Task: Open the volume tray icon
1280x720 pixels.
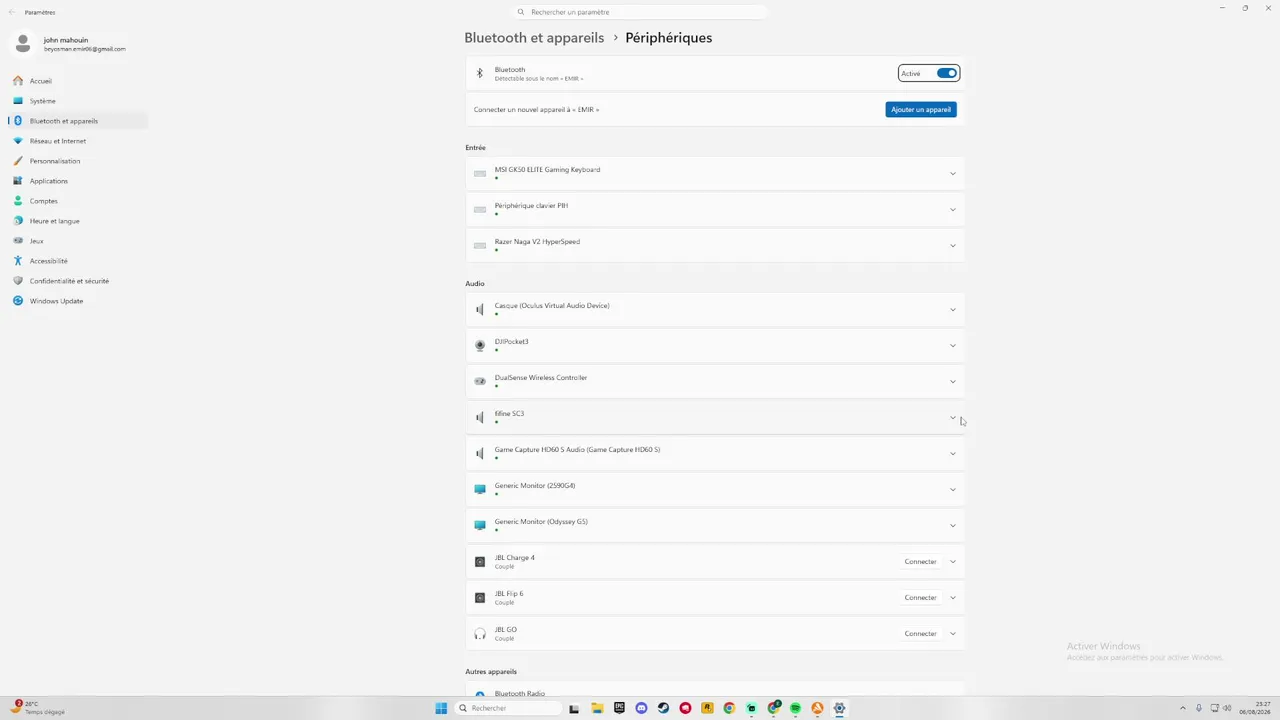Action: coord(1227,708)
